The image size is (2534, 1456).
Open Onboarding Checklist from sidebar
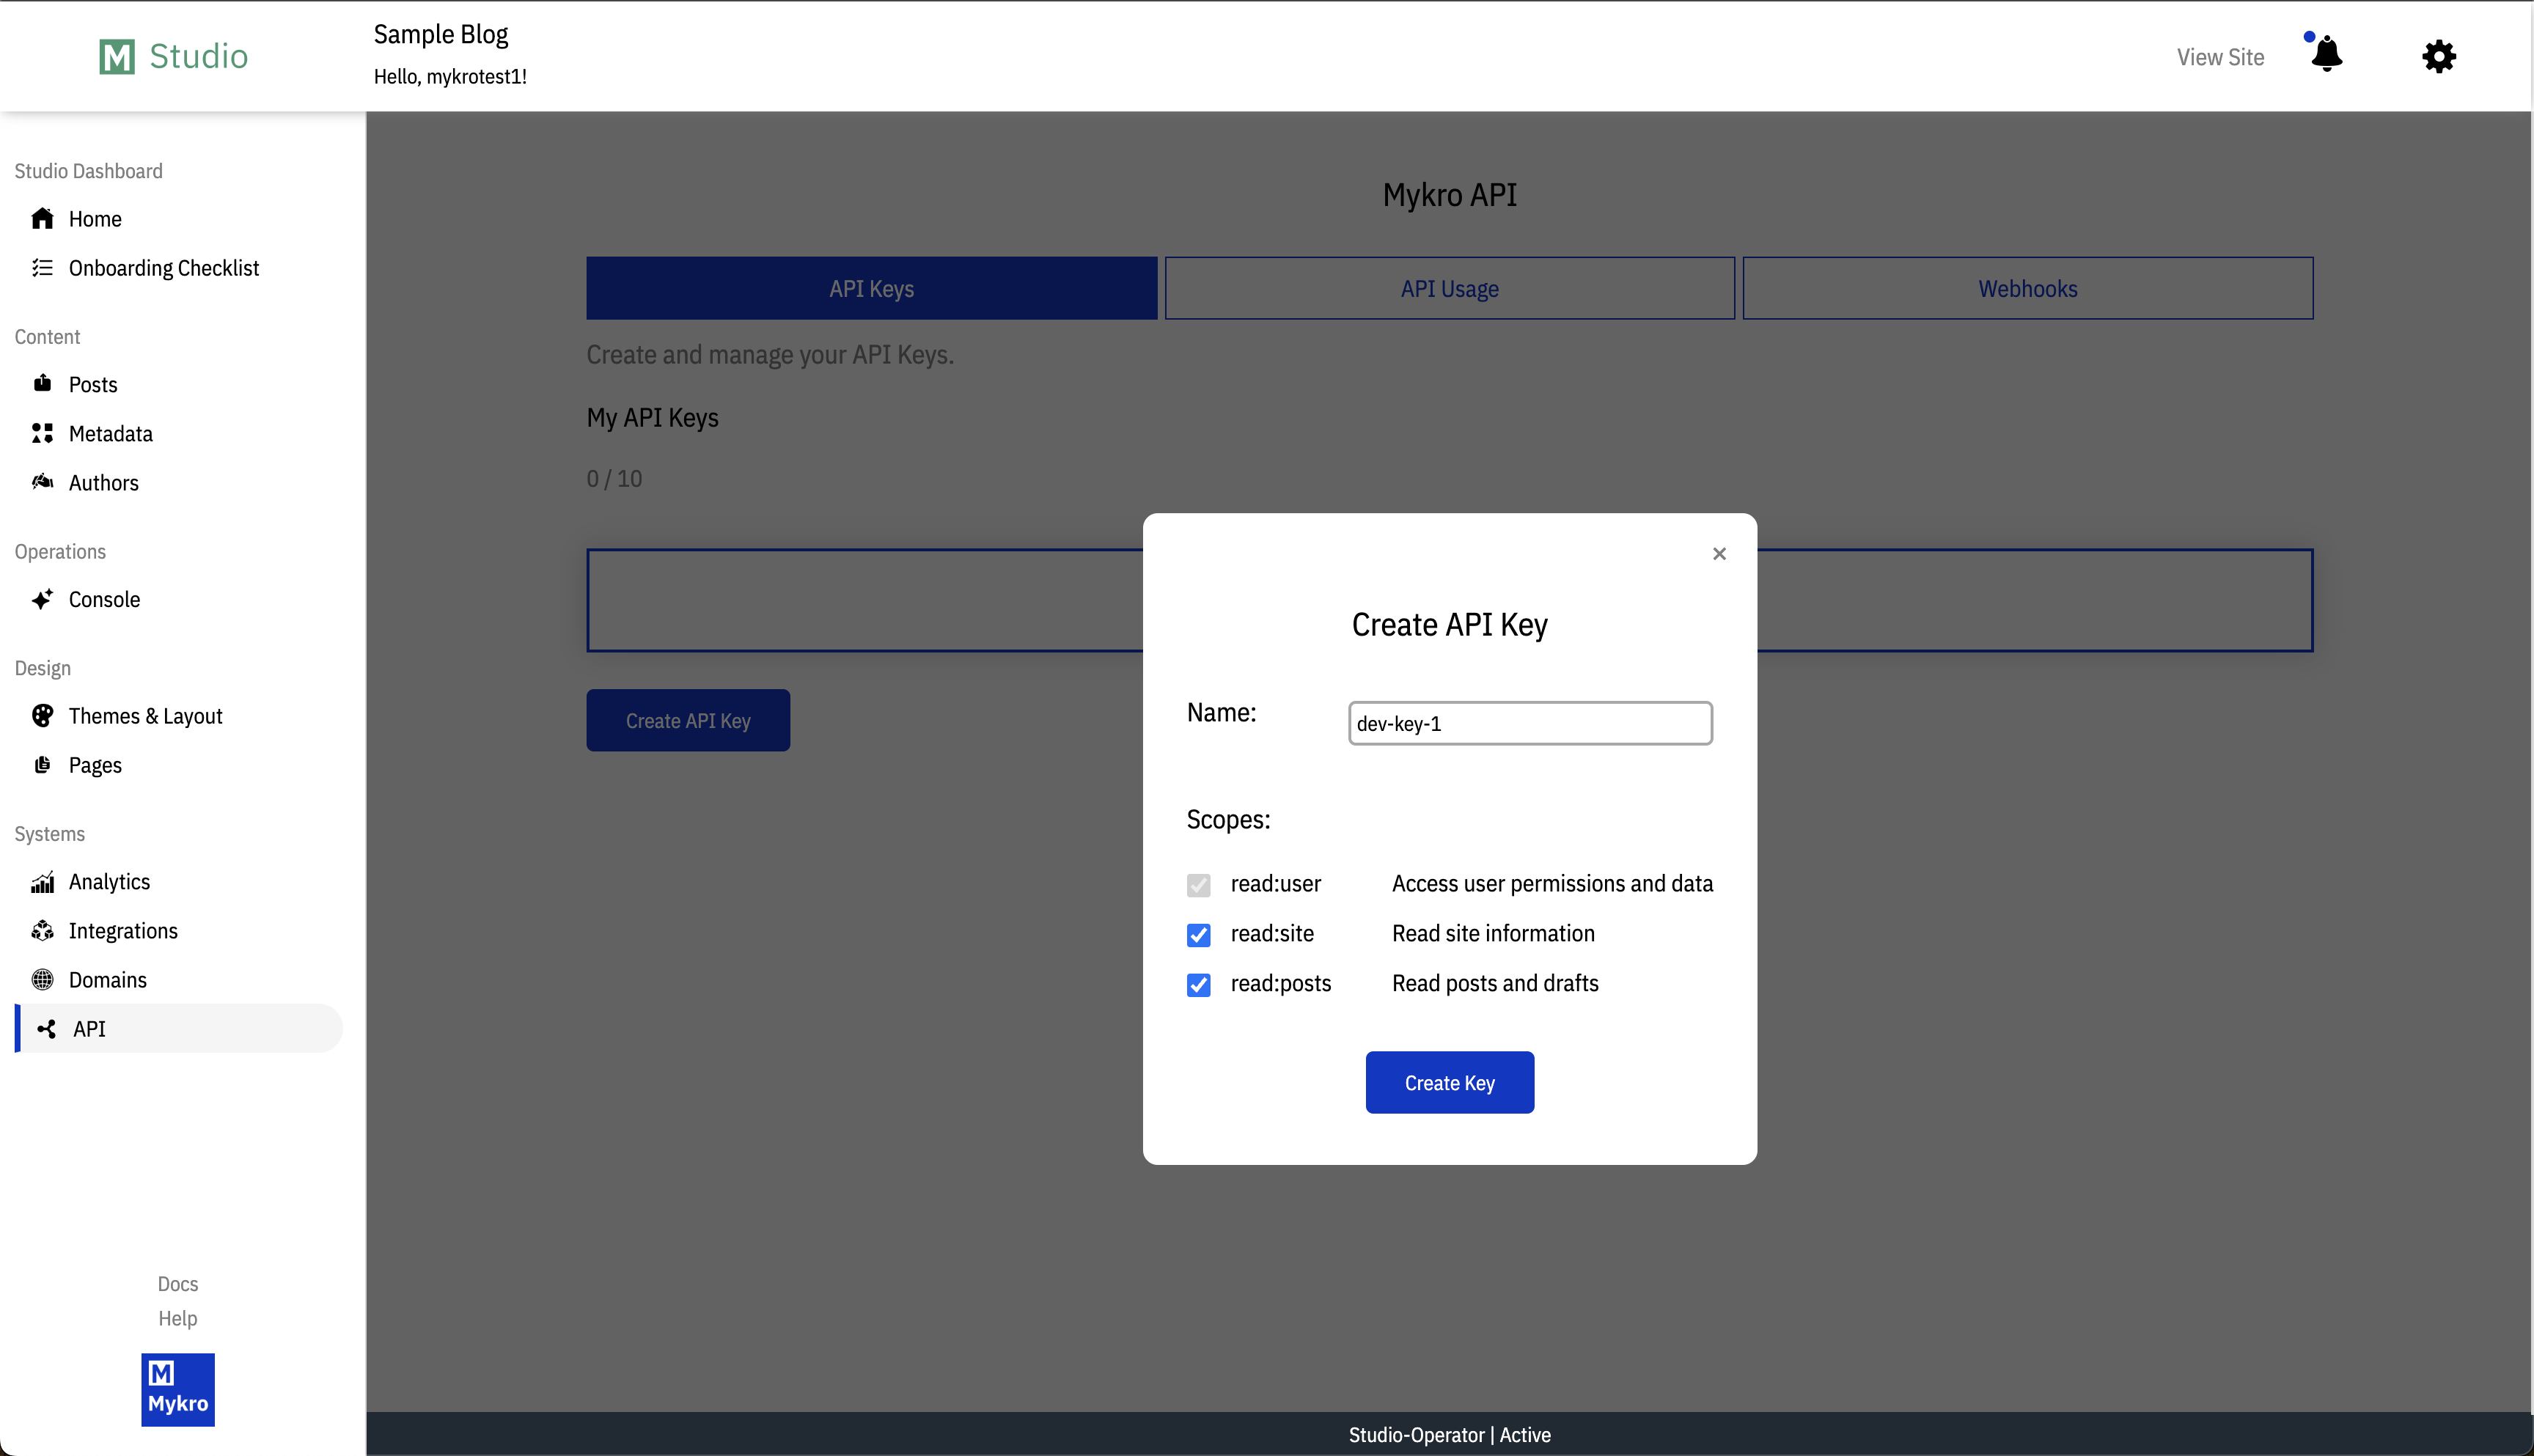click(x=163, y=268)
